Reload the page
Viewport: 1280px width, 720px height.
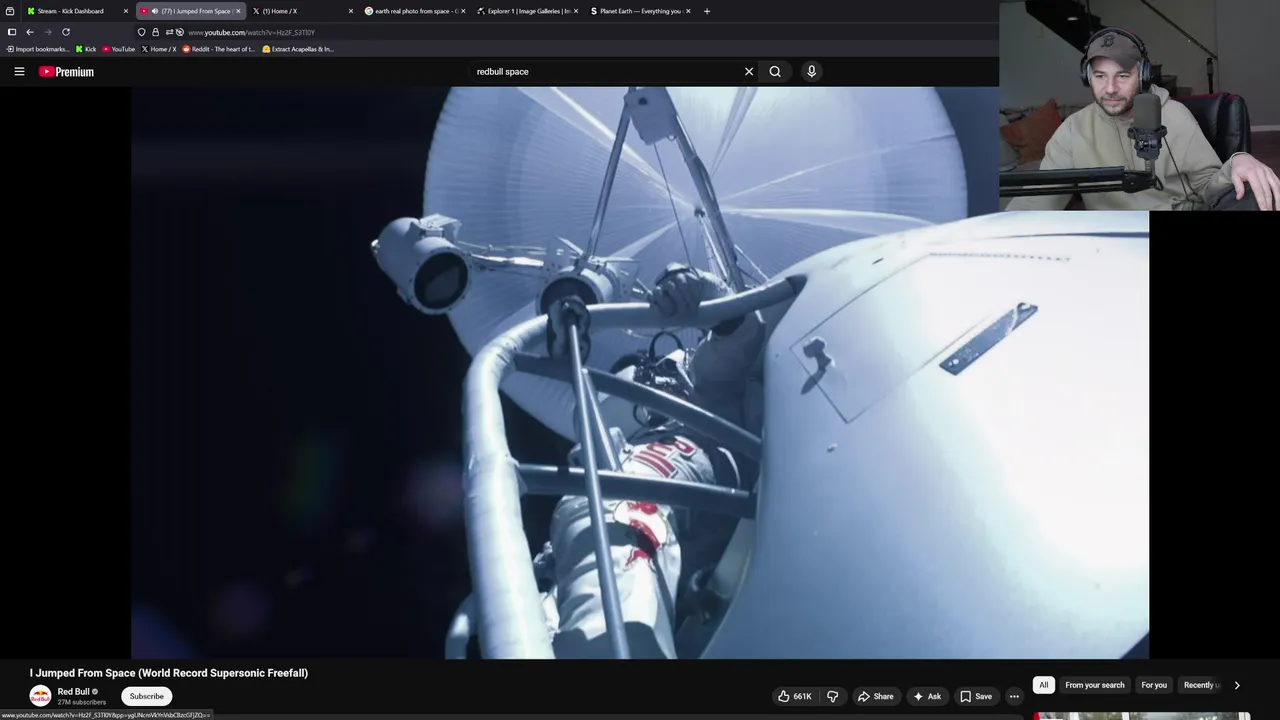click(66, 32)
